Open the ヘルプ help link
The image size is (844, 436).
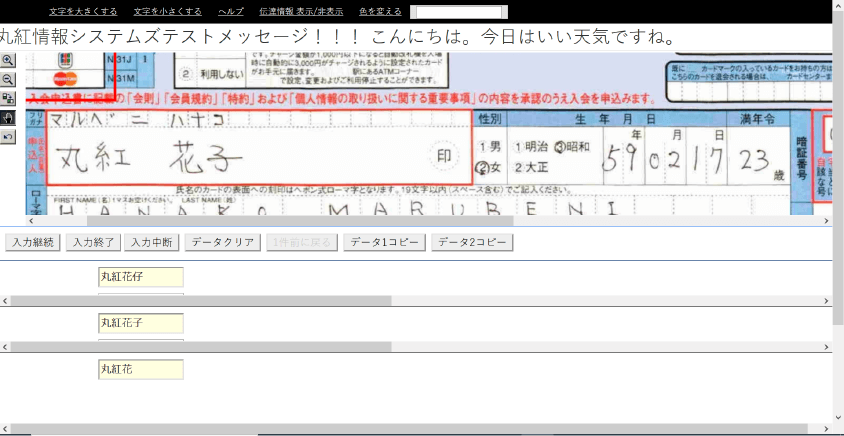(x=230, y=11)
